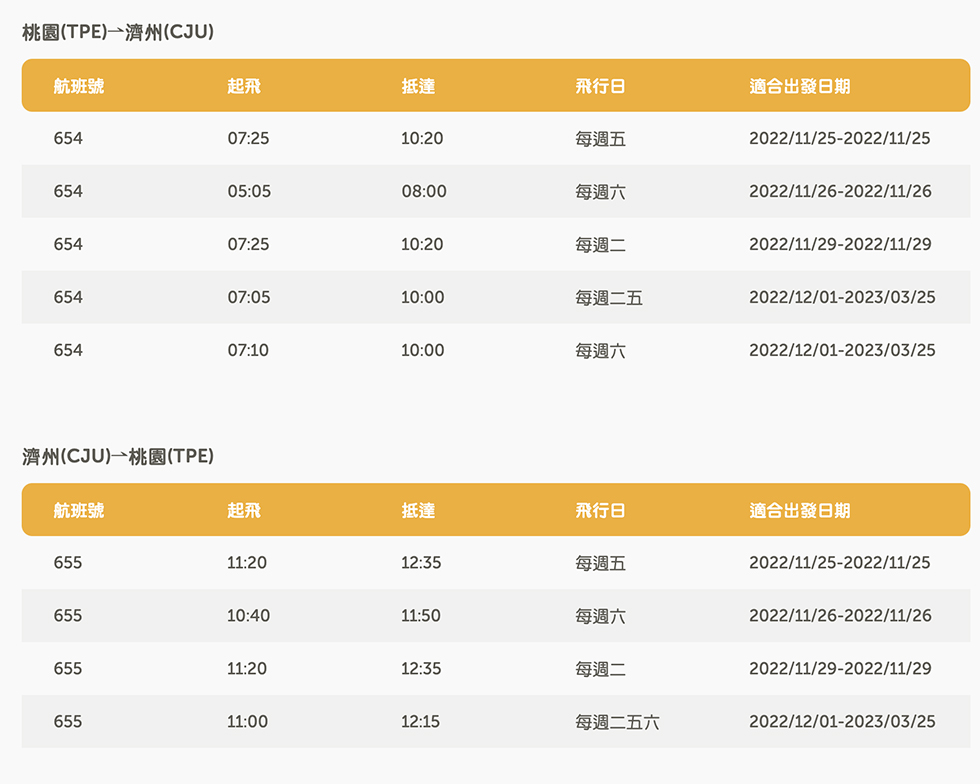The width and height of the screenshot is (980, 784).
Task: Select the 12:15 arrival time cell
Action: pos(421,721)
